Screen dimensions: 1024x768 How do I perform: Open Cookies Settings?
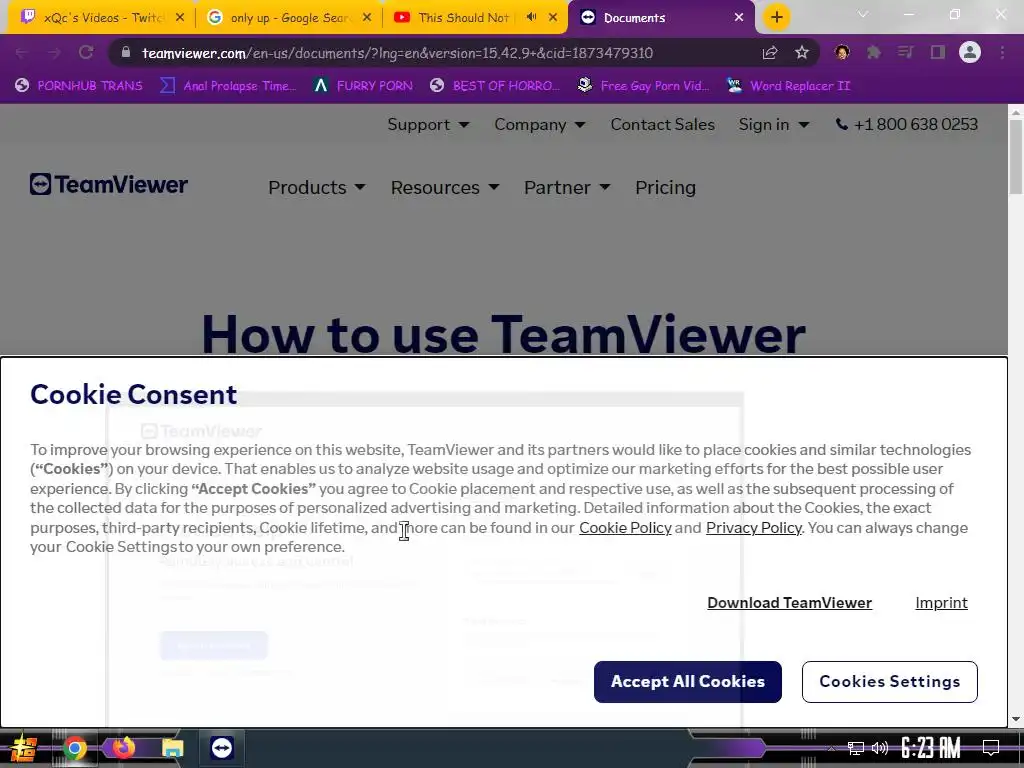click(889, 682)
